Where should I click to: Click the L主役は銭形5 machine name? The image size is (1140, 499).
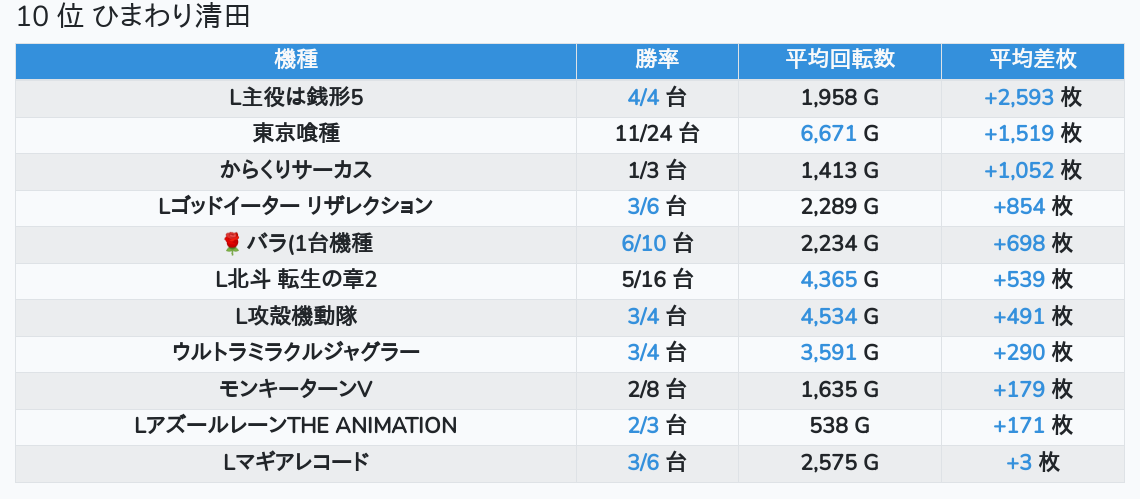(x=295, y=97)
